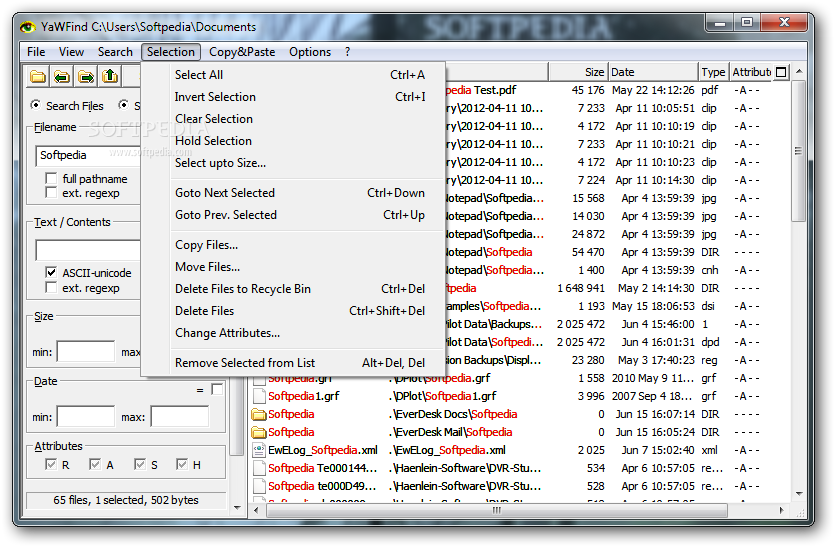The width and height of the screenshot is (835, 547).
Task: Choose Select upto Size...
Action: pyautogui.click(x=293, y=163)
